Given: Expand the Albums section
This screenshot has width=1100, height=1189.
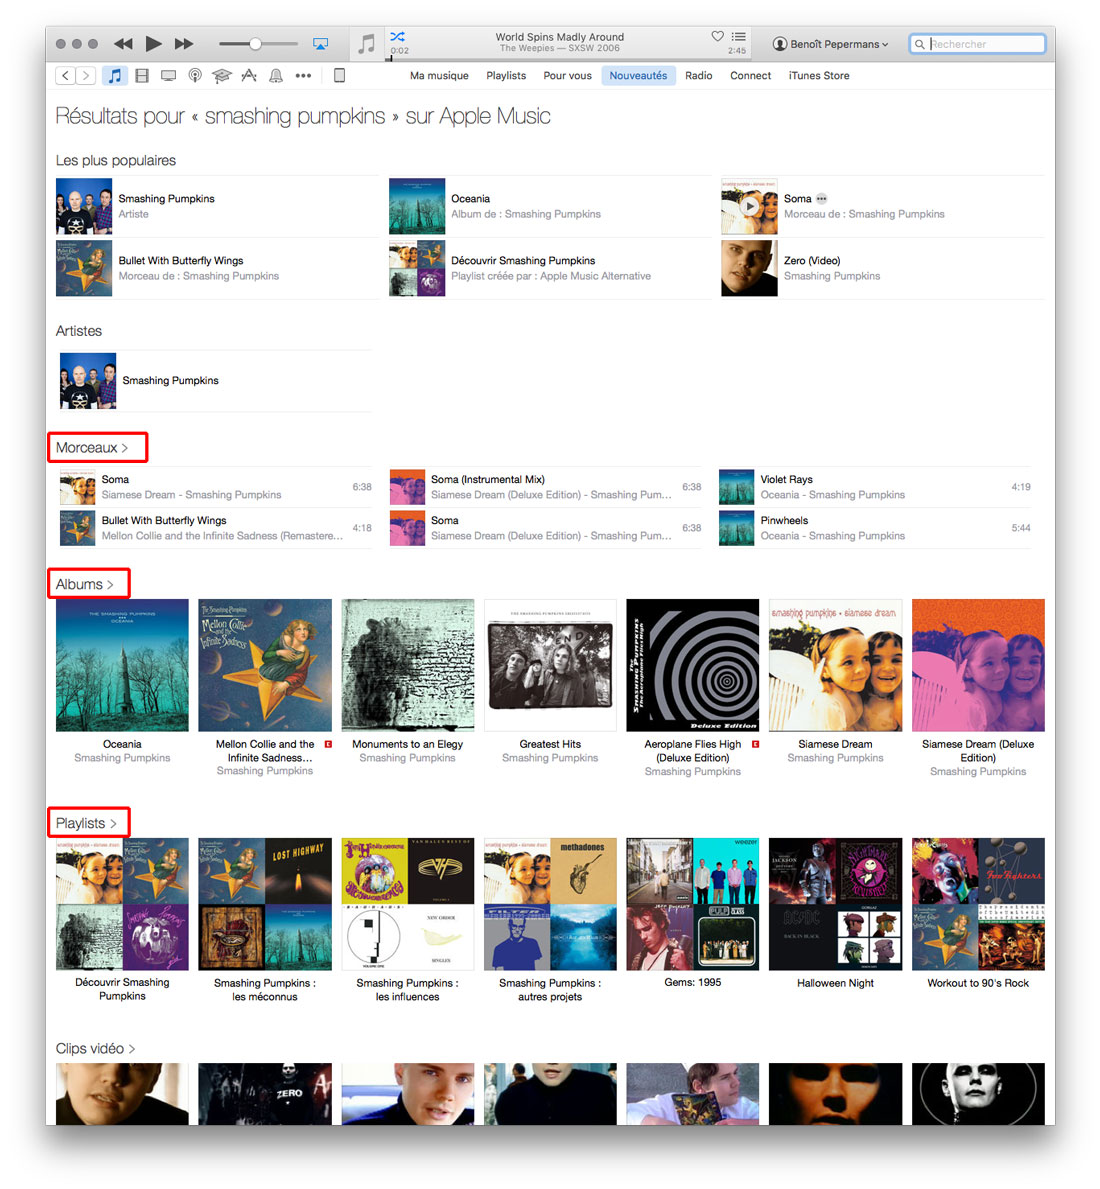Looking at the screenshot, I should coord(84,585).
